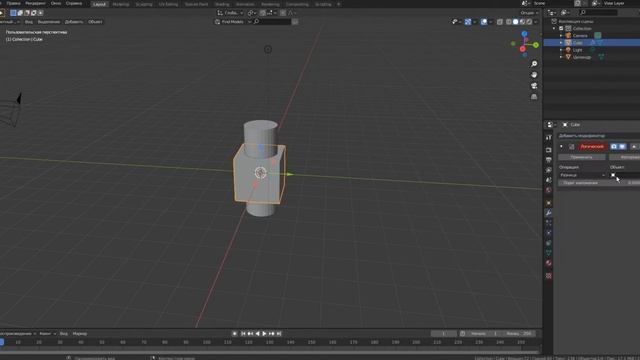Switch to the Shading workspace tab
640x360 pixels.
222,4
